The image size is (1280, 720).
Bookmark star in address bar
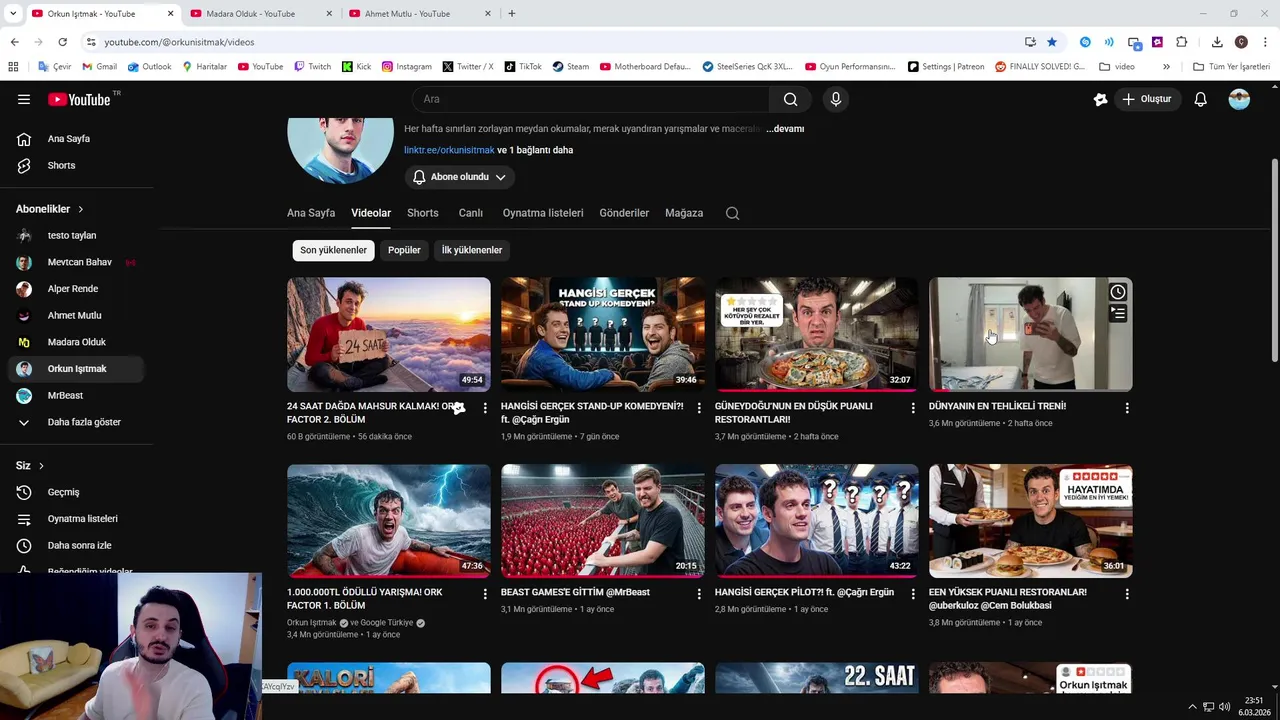[x=1052, y=42]
